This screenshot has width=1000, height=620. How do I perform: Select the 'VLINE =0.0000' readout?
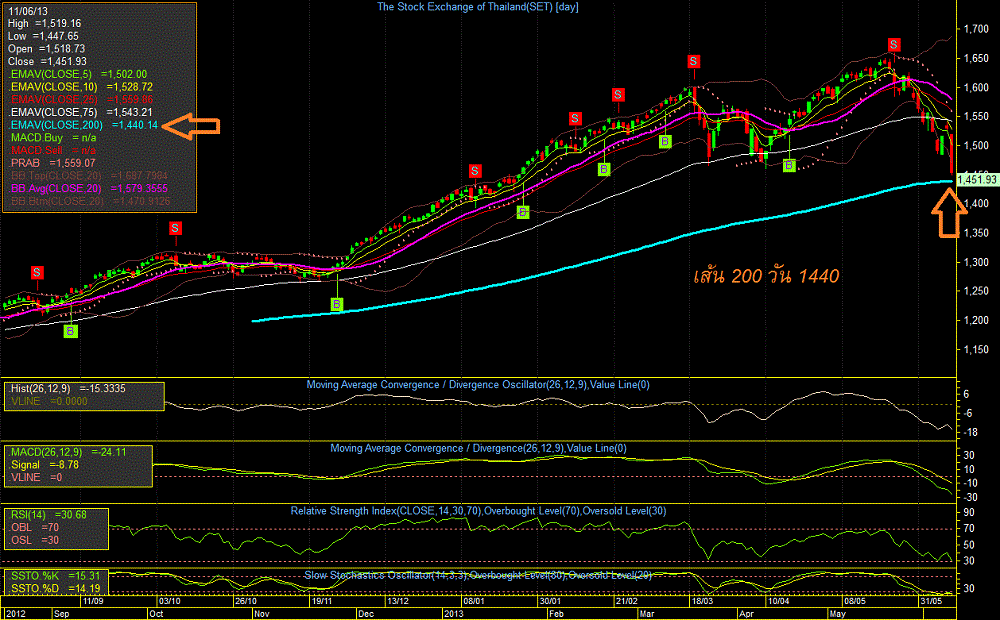[49, 401]
